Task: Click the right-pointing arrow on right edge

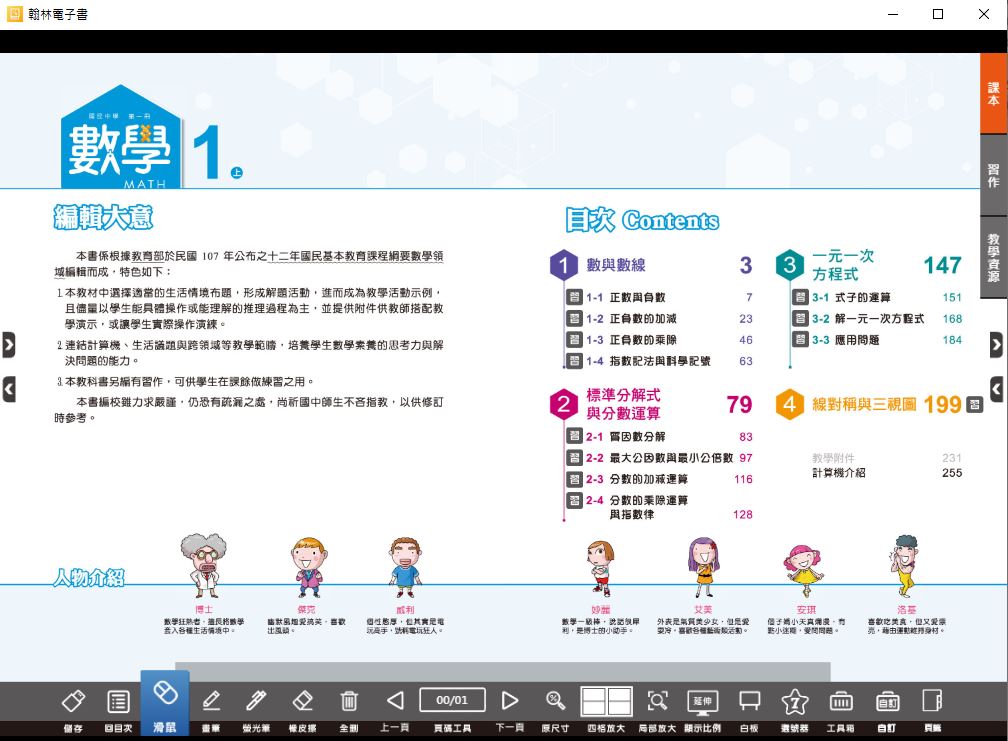Action: pos(996,345)
